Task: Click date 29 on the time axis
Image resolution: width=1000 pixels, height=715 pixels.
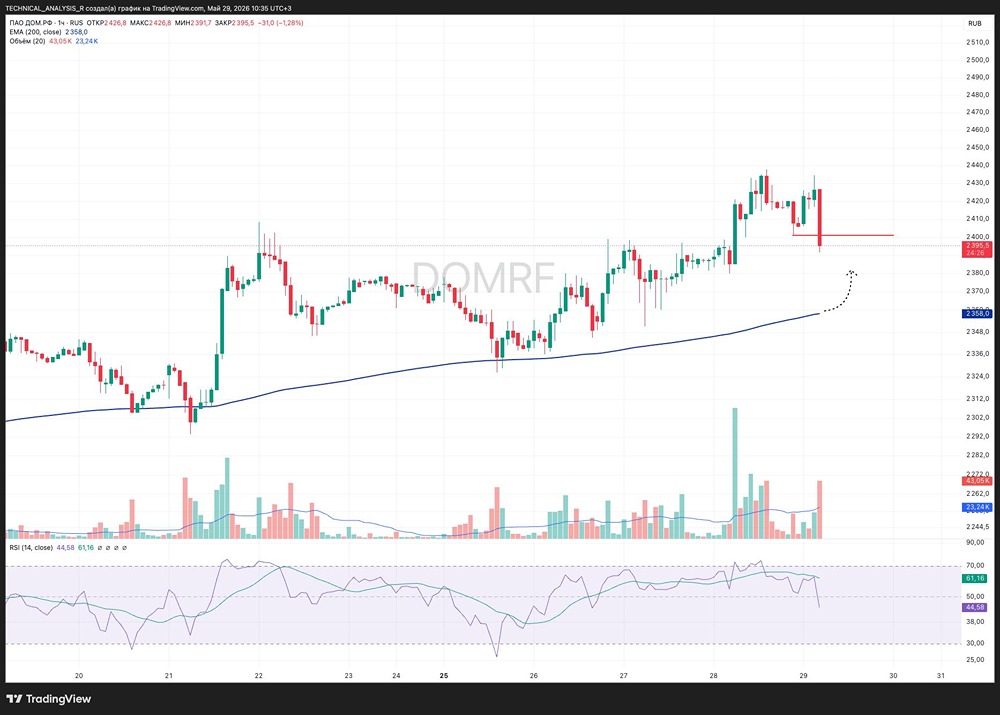Action: coord(803,675)
